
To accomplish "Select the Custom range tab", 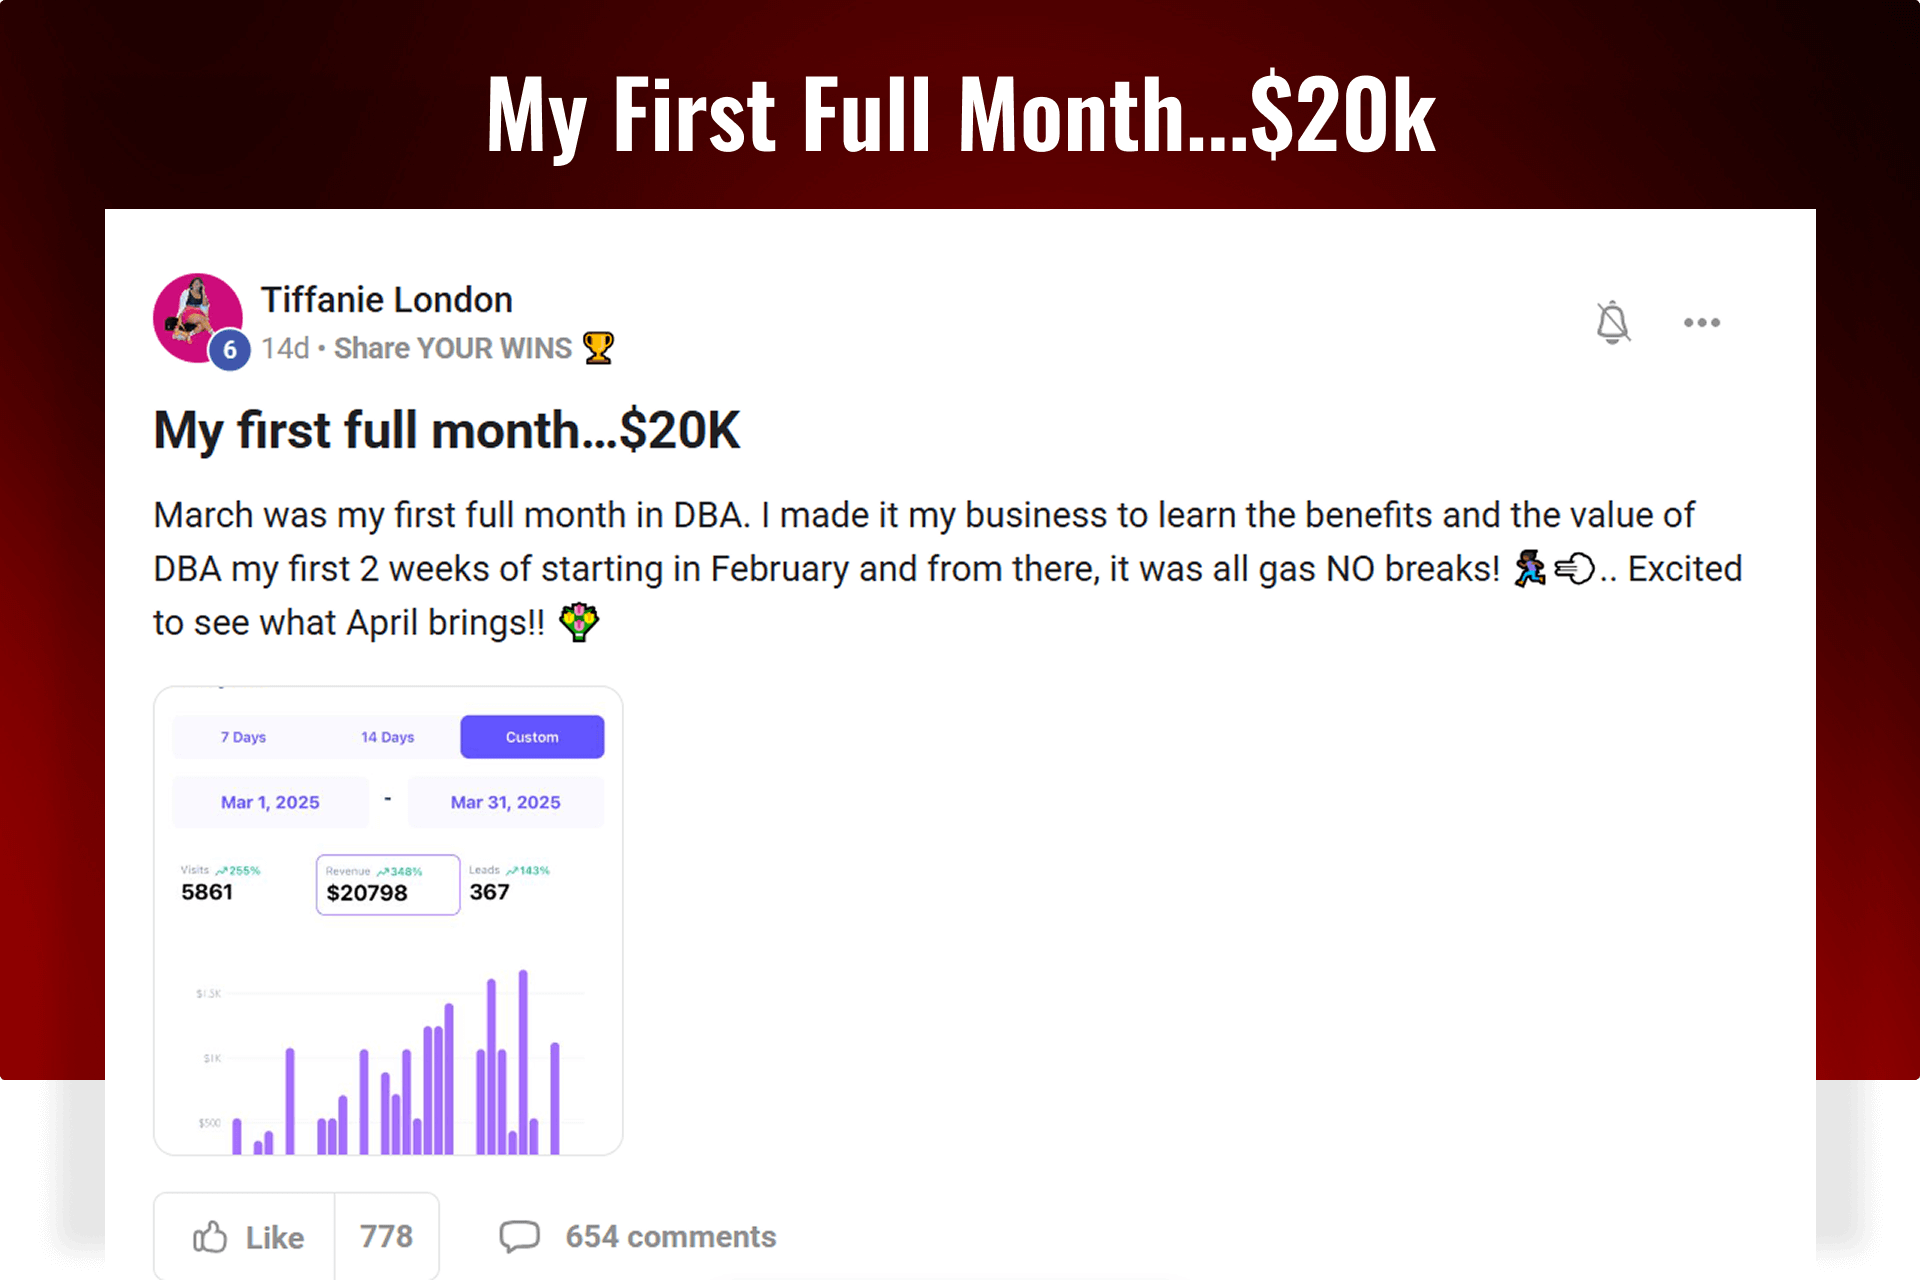I will point(532,737).
